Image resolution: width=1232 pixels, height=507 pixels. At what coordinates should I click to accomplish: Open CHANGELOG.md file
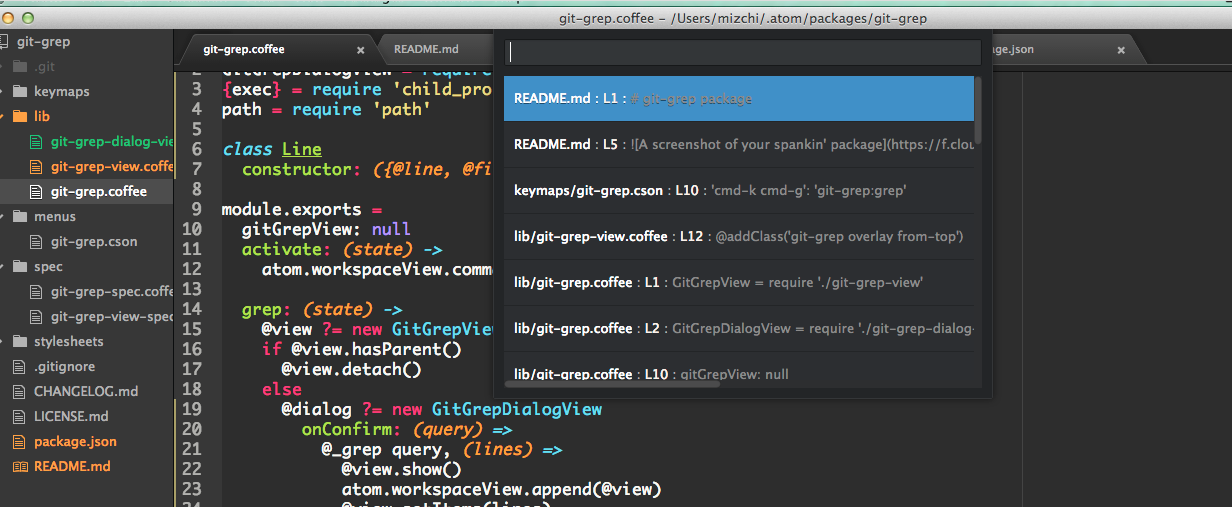click(86, 392)
